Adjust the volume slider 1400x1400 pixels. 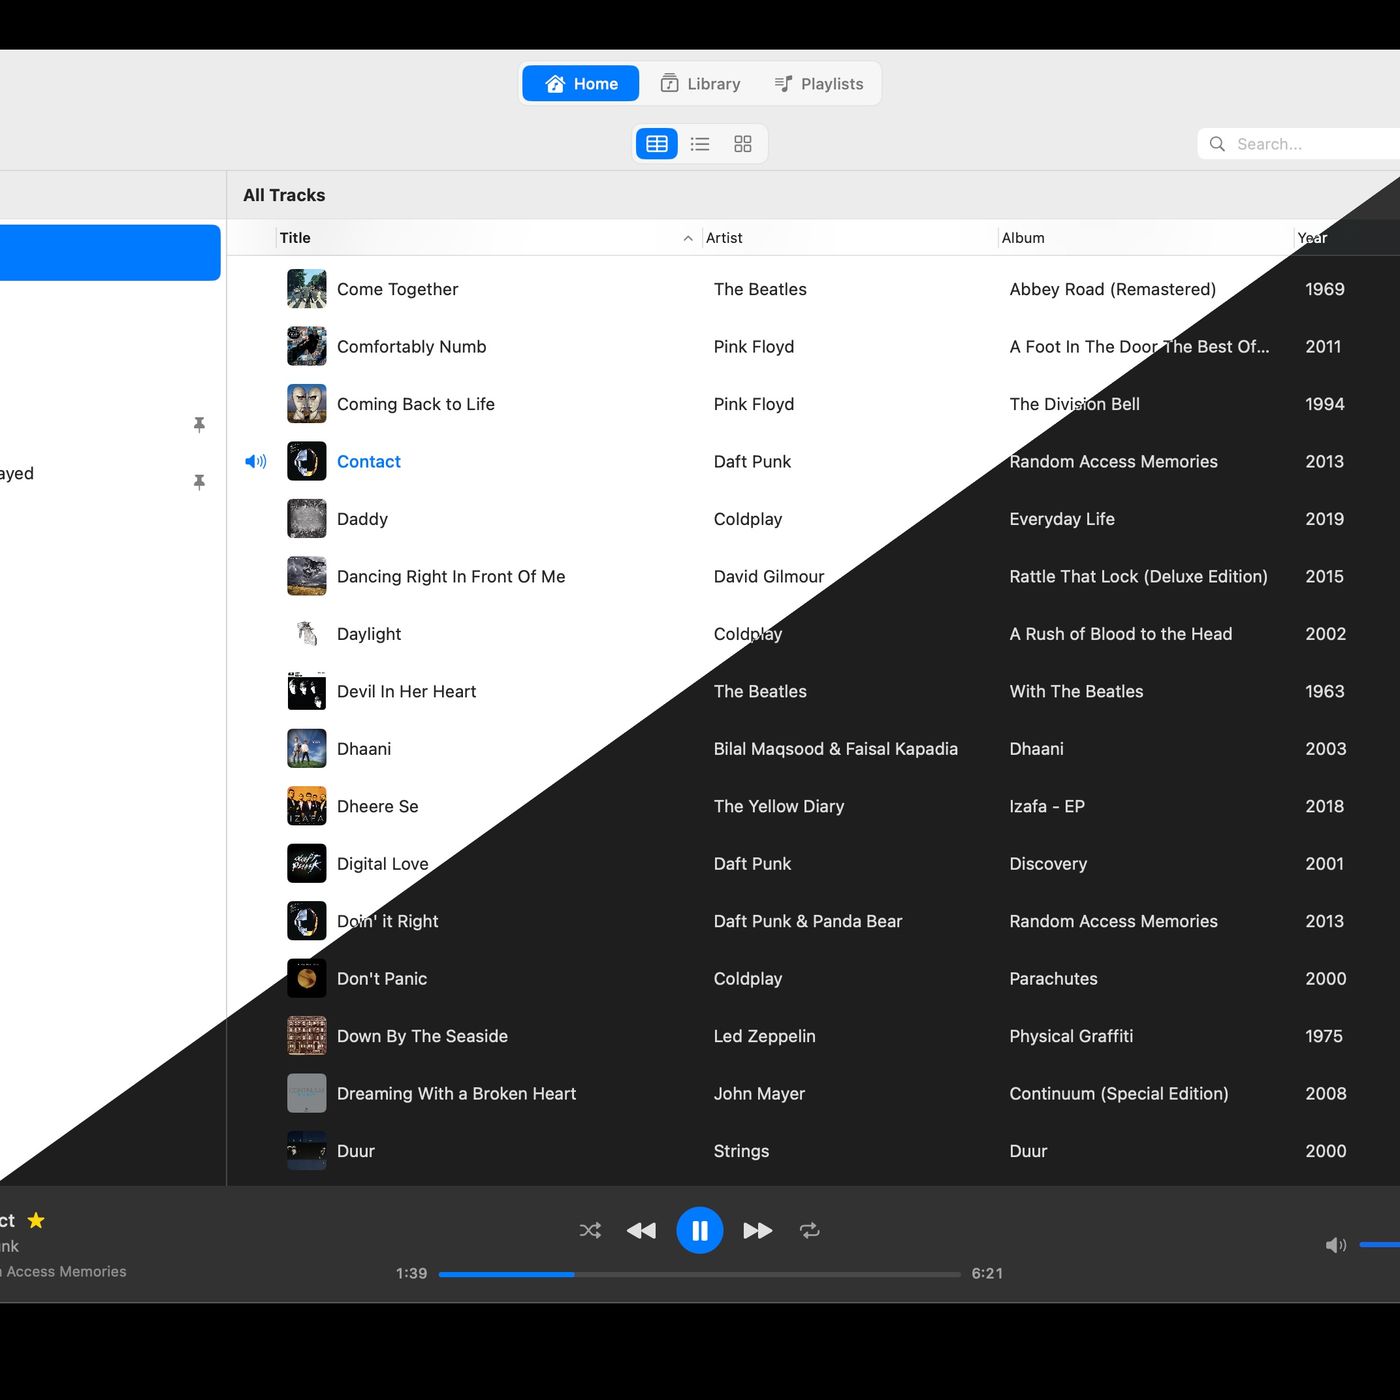point(1380,1245)
